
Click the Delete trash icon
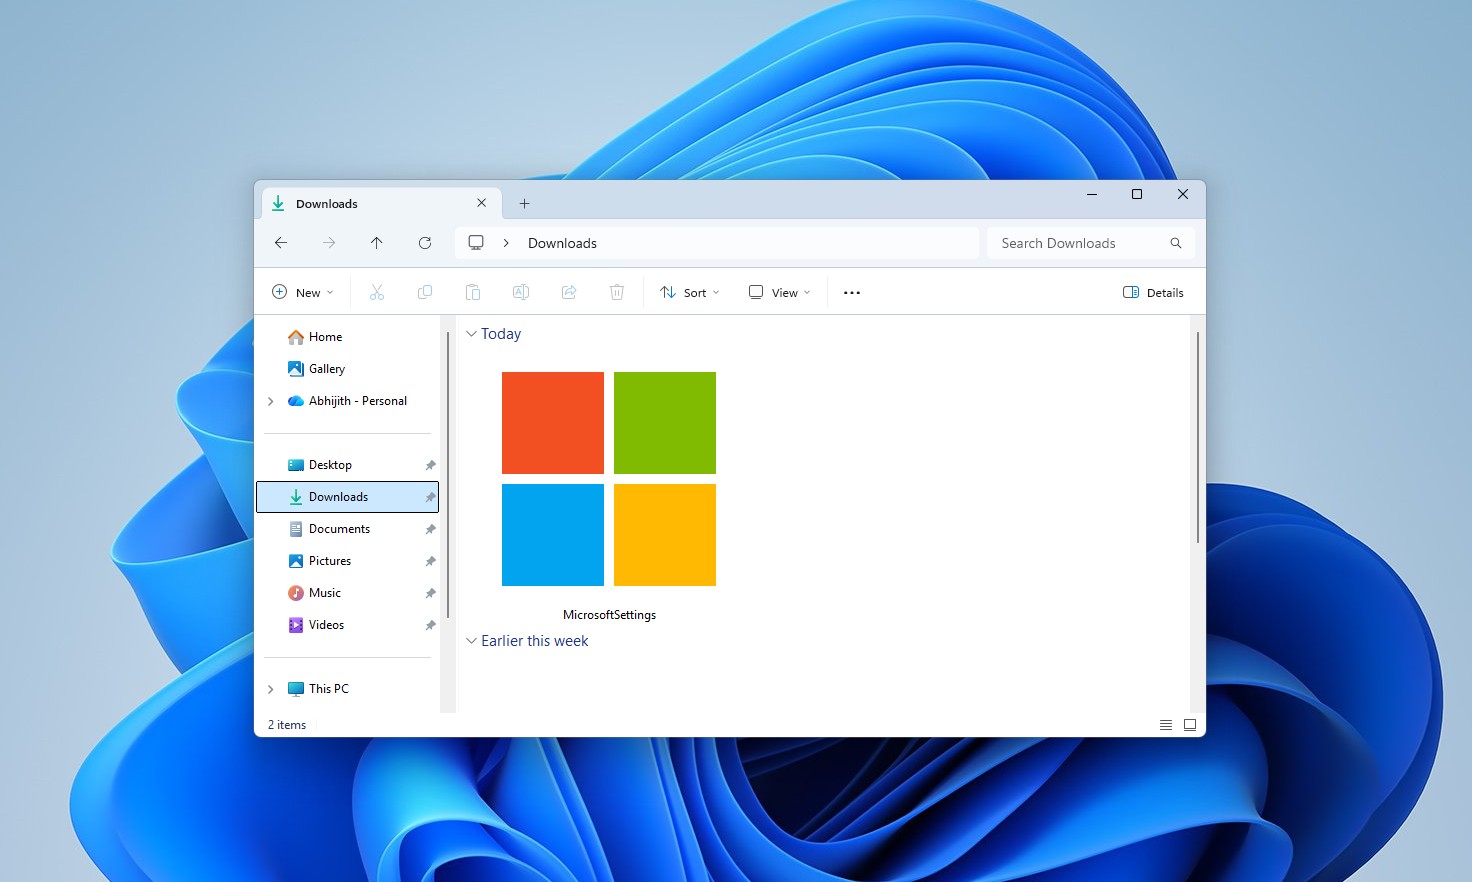pyautogui.click(x=617, y=292)
